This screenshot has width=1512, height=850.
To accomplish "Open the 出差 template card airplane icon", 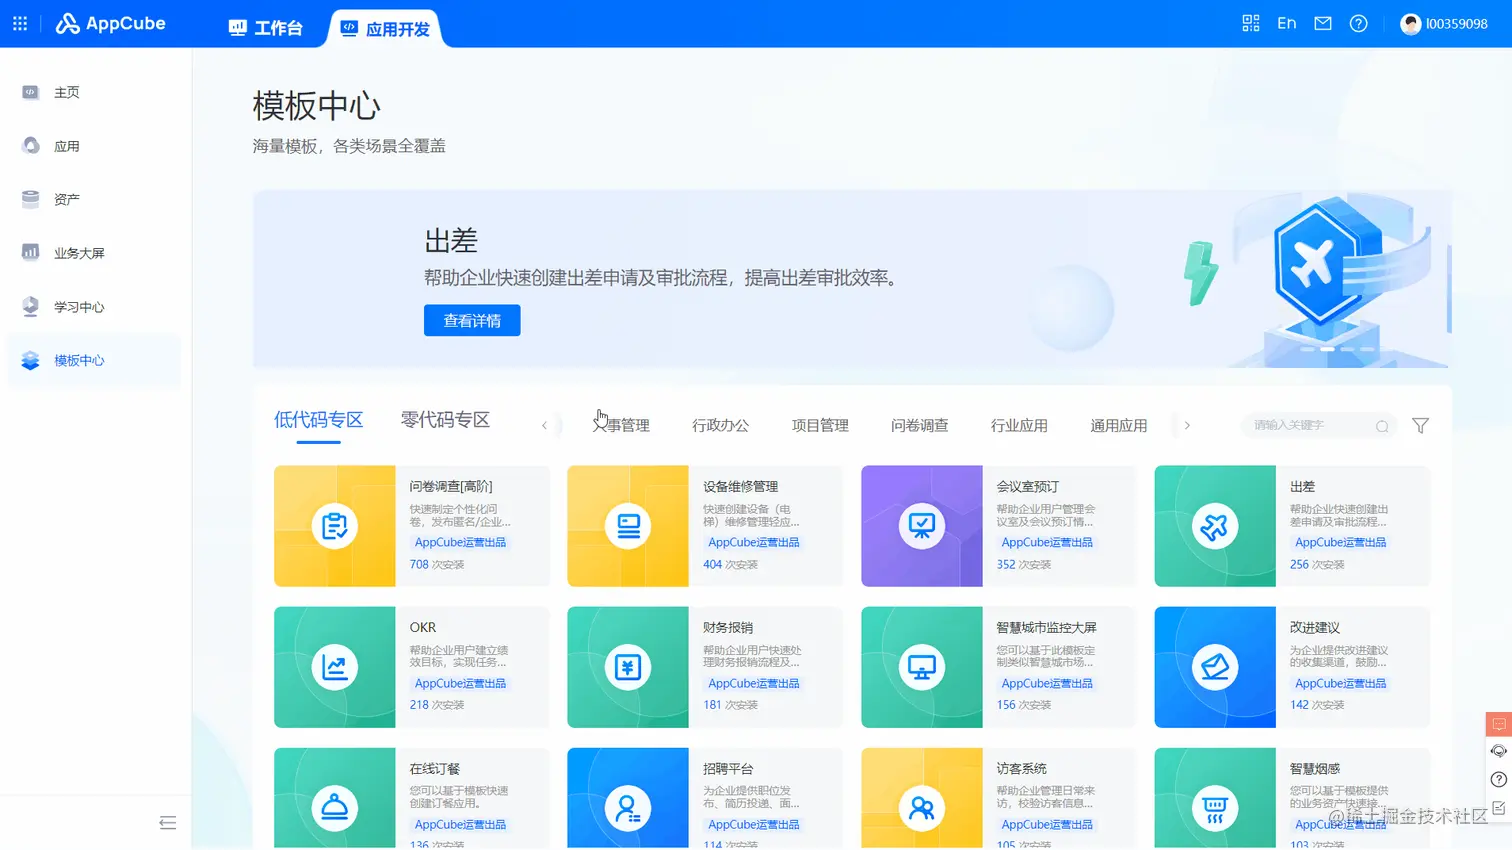I will click(1215, 526).
